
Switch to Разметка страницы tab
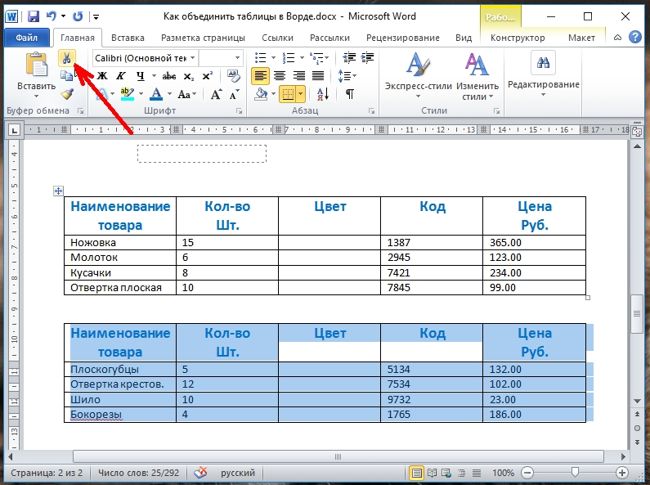203,38
